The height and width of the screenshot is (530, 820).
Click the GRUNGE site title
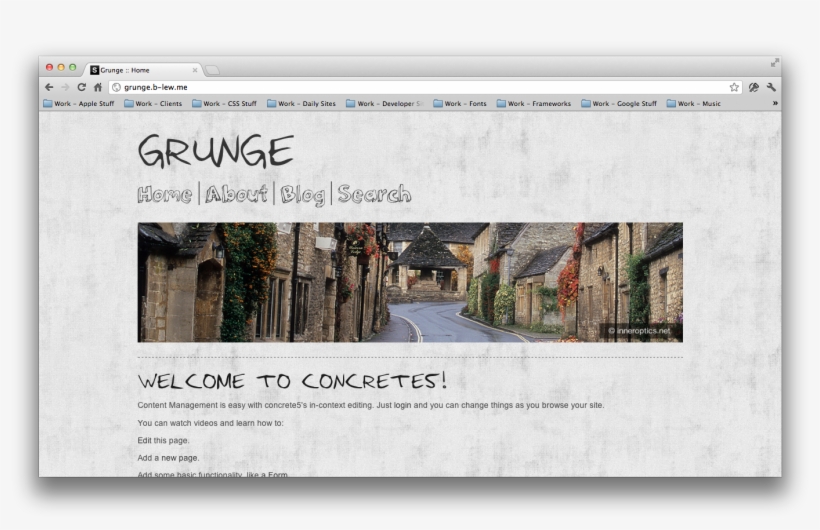coord(215,151)
